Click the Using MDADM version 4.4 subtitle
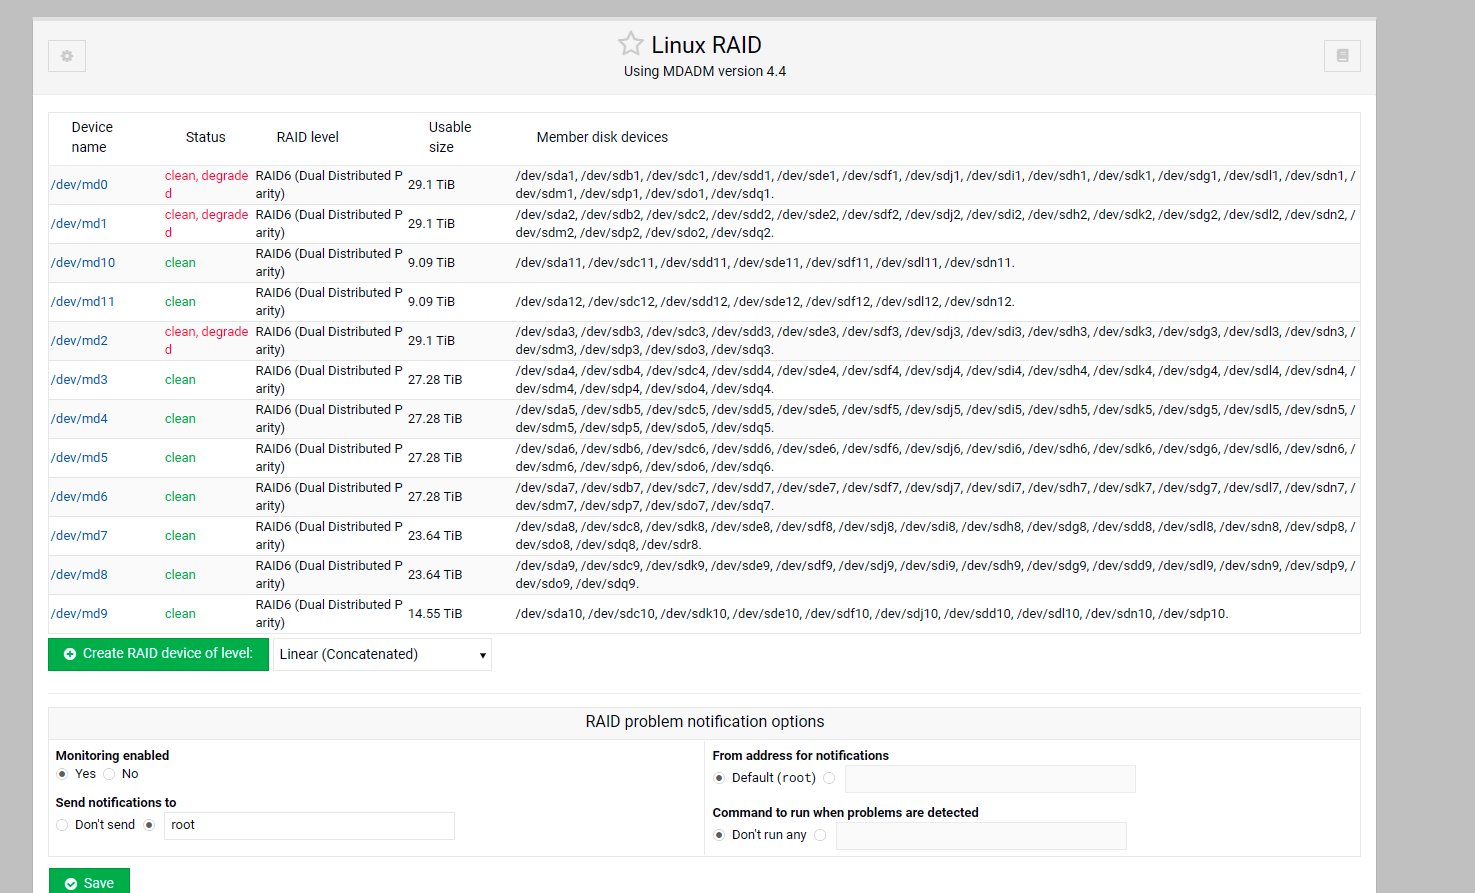1475x893 pixels. coord(705,72)
